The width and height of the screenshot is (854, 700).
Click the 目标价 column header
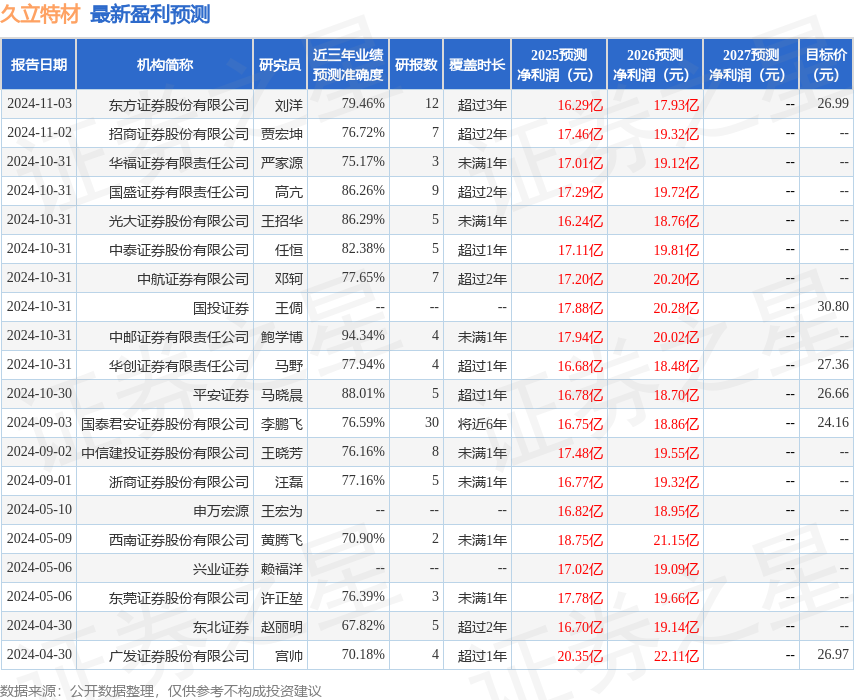pos(826,64)
